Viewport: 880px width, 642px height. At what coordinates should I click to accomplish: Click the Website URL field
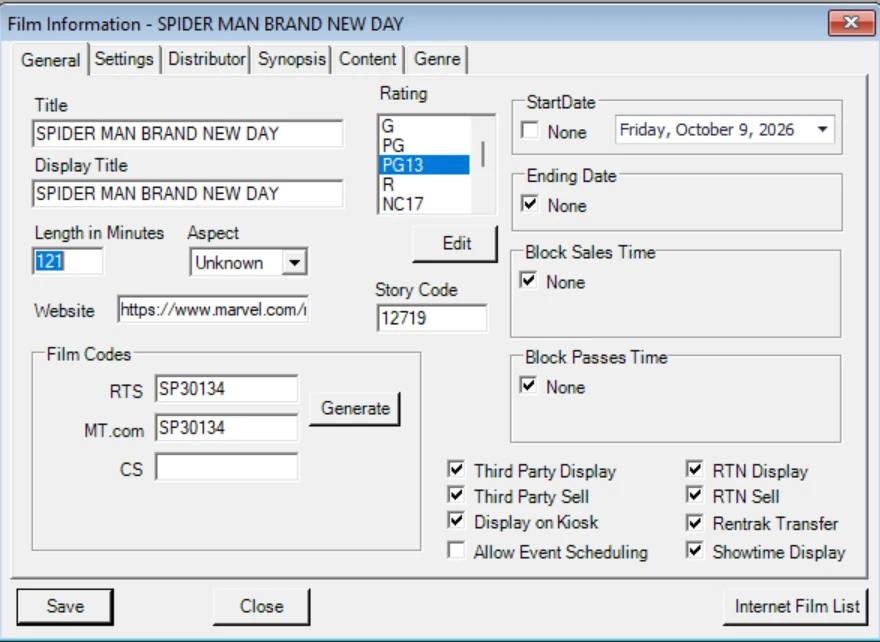[213, 310]
